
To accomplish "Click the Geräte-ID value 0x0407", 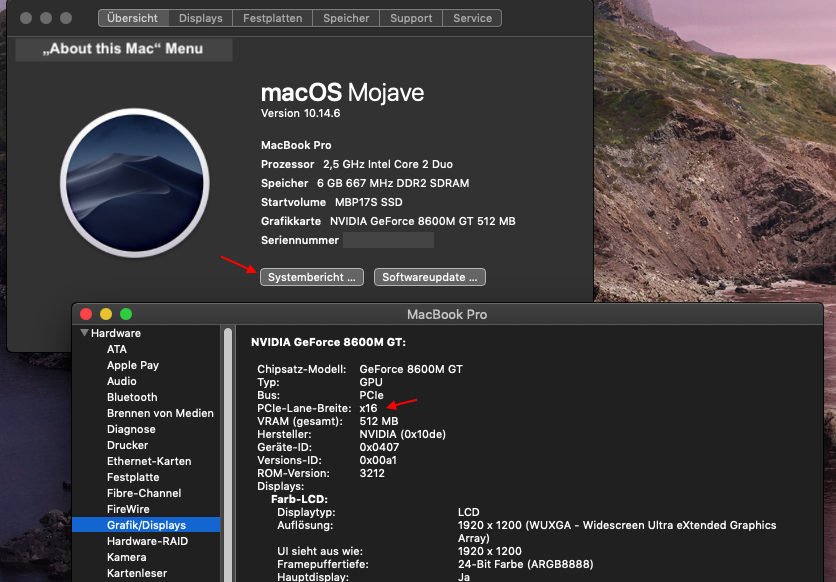I will (379, 447).
